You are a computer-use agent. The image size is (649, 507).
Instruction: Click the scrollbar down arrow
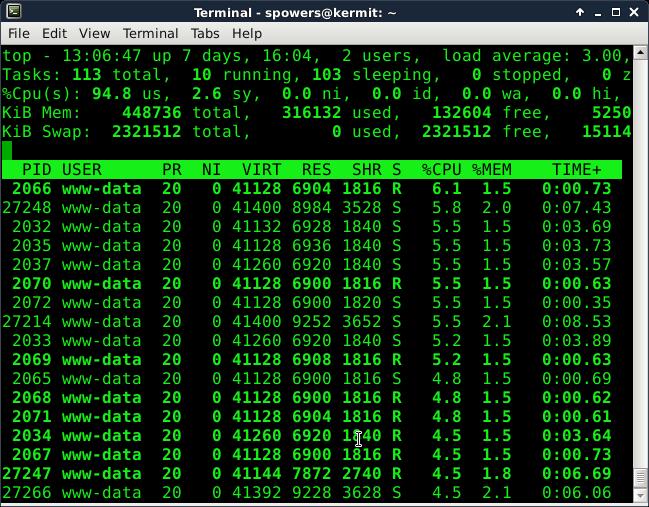click(x=641, y=494)
